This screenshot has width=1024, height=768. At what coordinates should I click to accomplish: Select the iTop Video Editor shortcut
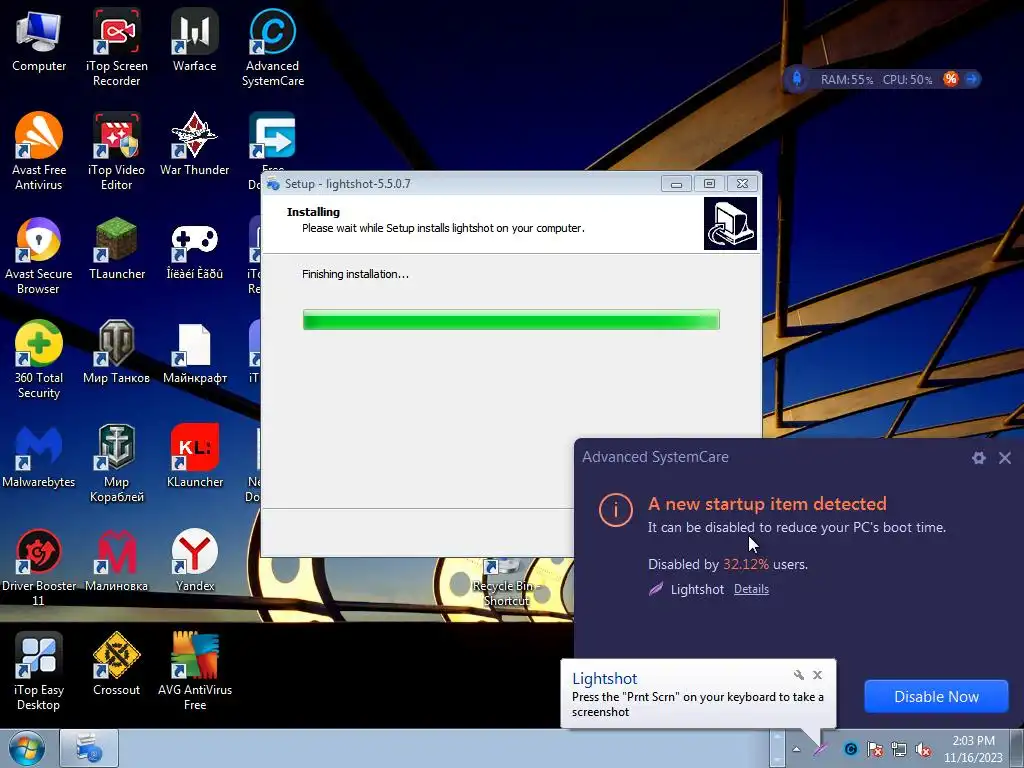pos(116,152)
